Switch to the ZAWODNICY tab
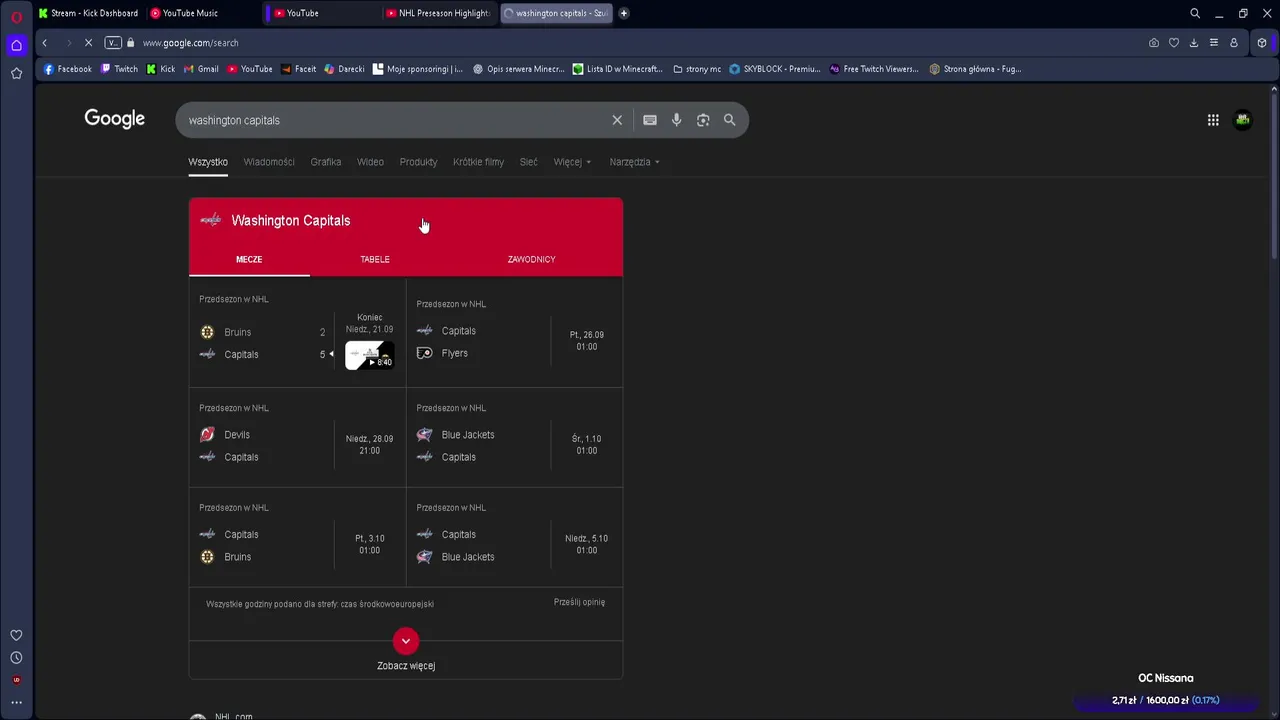 (531, 259)
